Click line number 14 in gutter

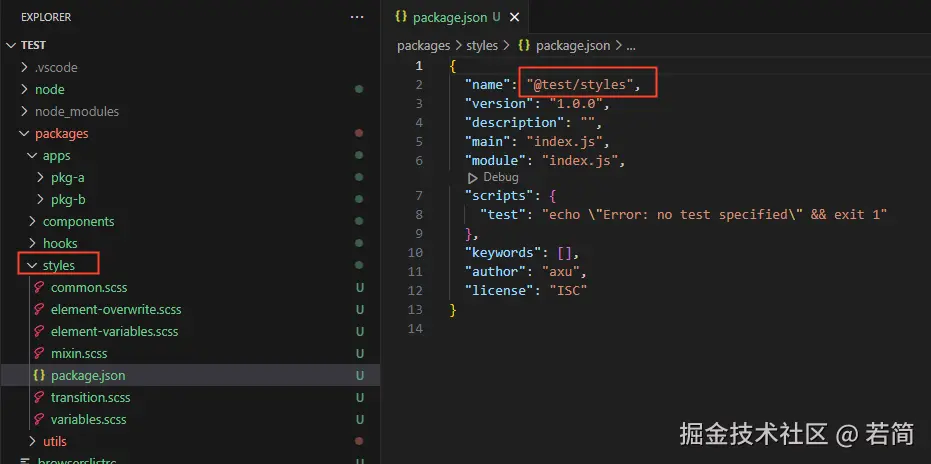[x=416, y=329]
